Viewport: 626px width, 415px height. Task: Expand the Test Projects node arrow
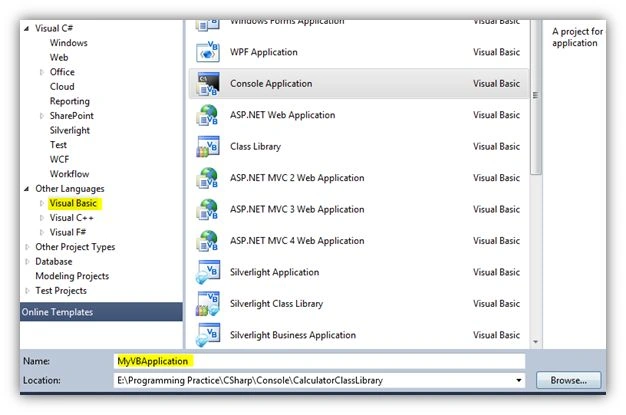[x=27, y=291]
